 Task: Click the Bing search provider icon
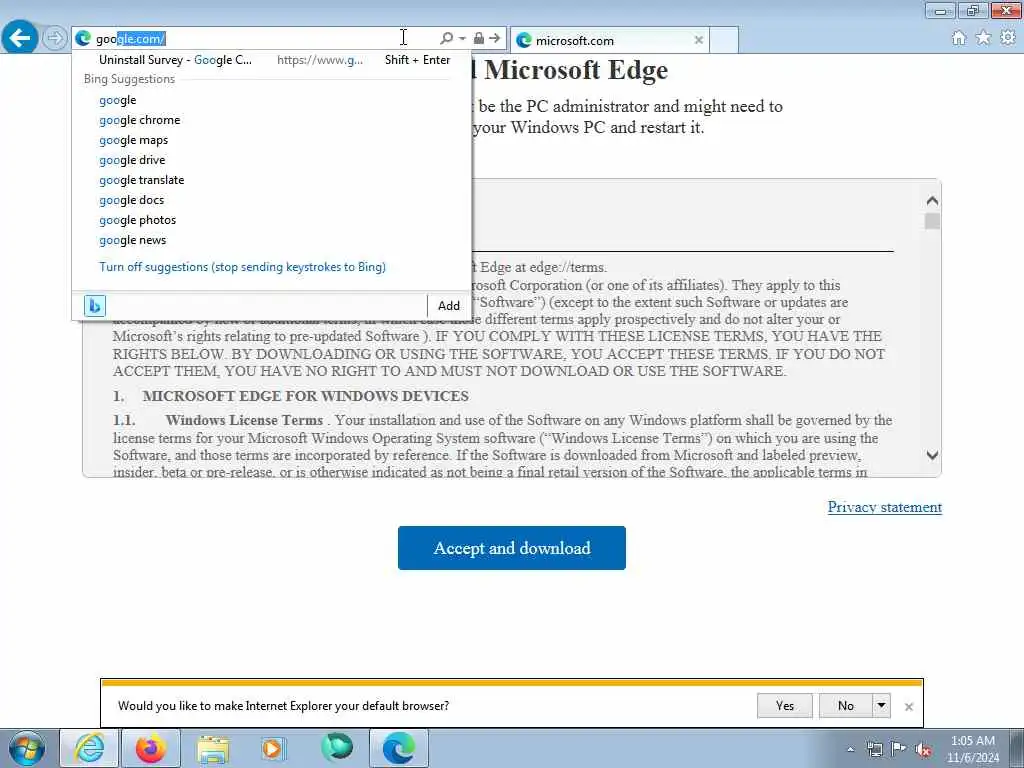click(x=95, y=306)
